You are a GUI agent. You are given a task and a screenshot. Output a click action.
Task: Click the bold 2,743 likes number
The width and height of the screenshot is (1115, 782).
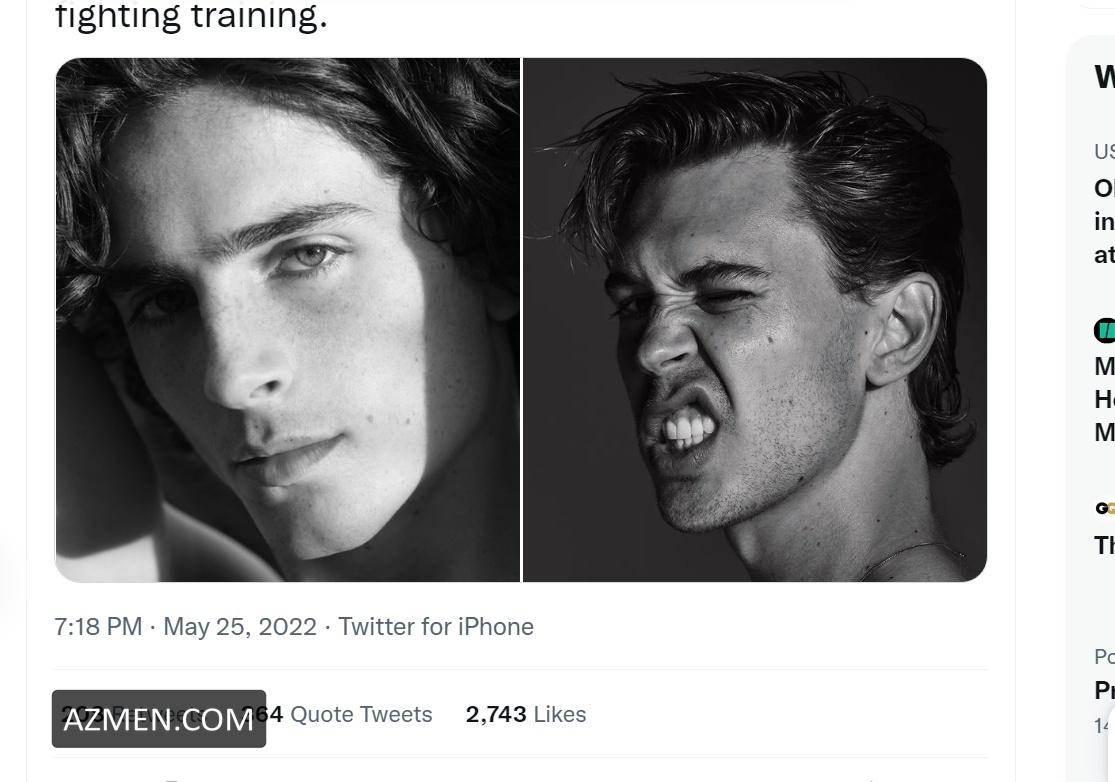point(495,714)
